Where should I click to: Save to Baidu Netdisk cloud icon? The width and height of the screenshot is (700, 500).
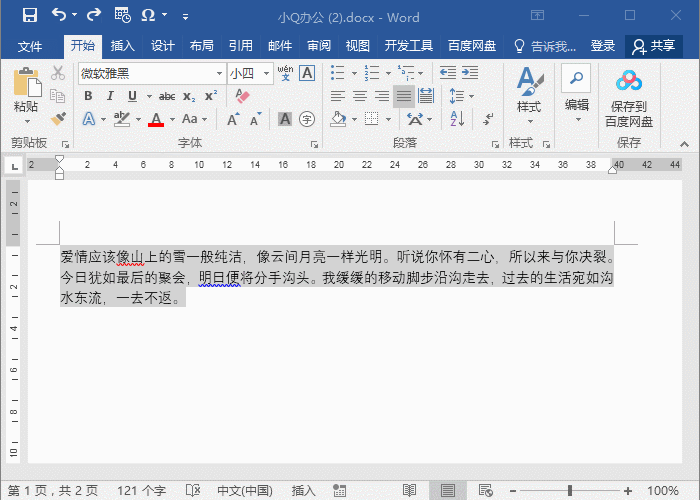[628, 81]
